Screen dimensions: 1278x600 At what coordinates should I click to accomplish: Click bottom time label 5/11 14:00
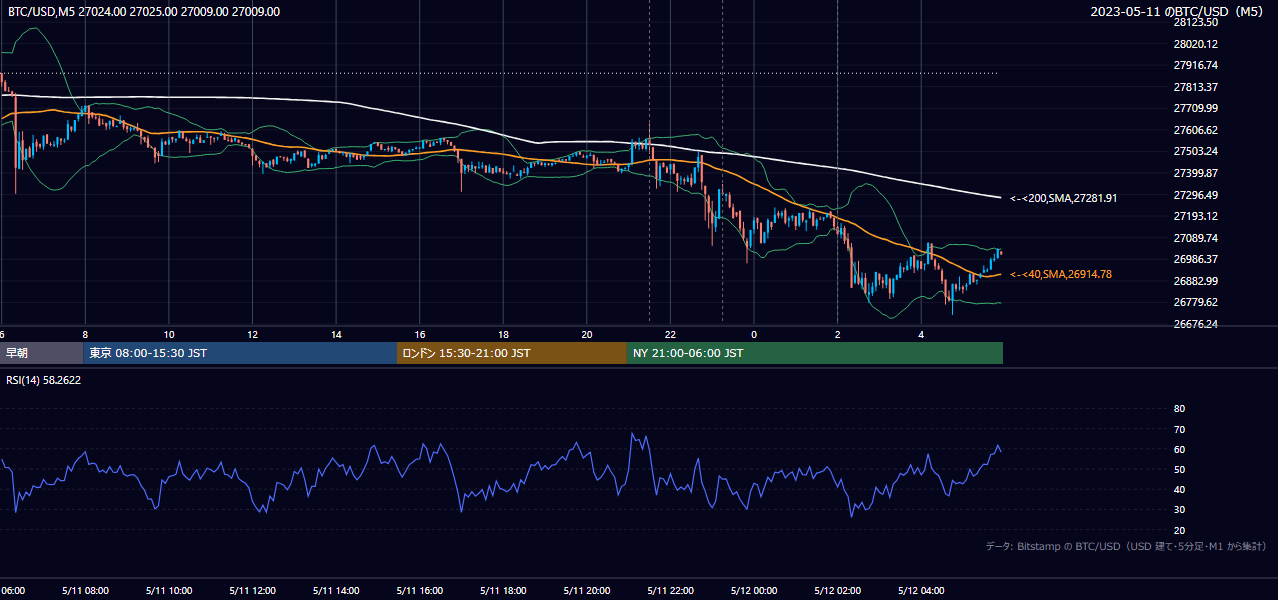(336, 591)
